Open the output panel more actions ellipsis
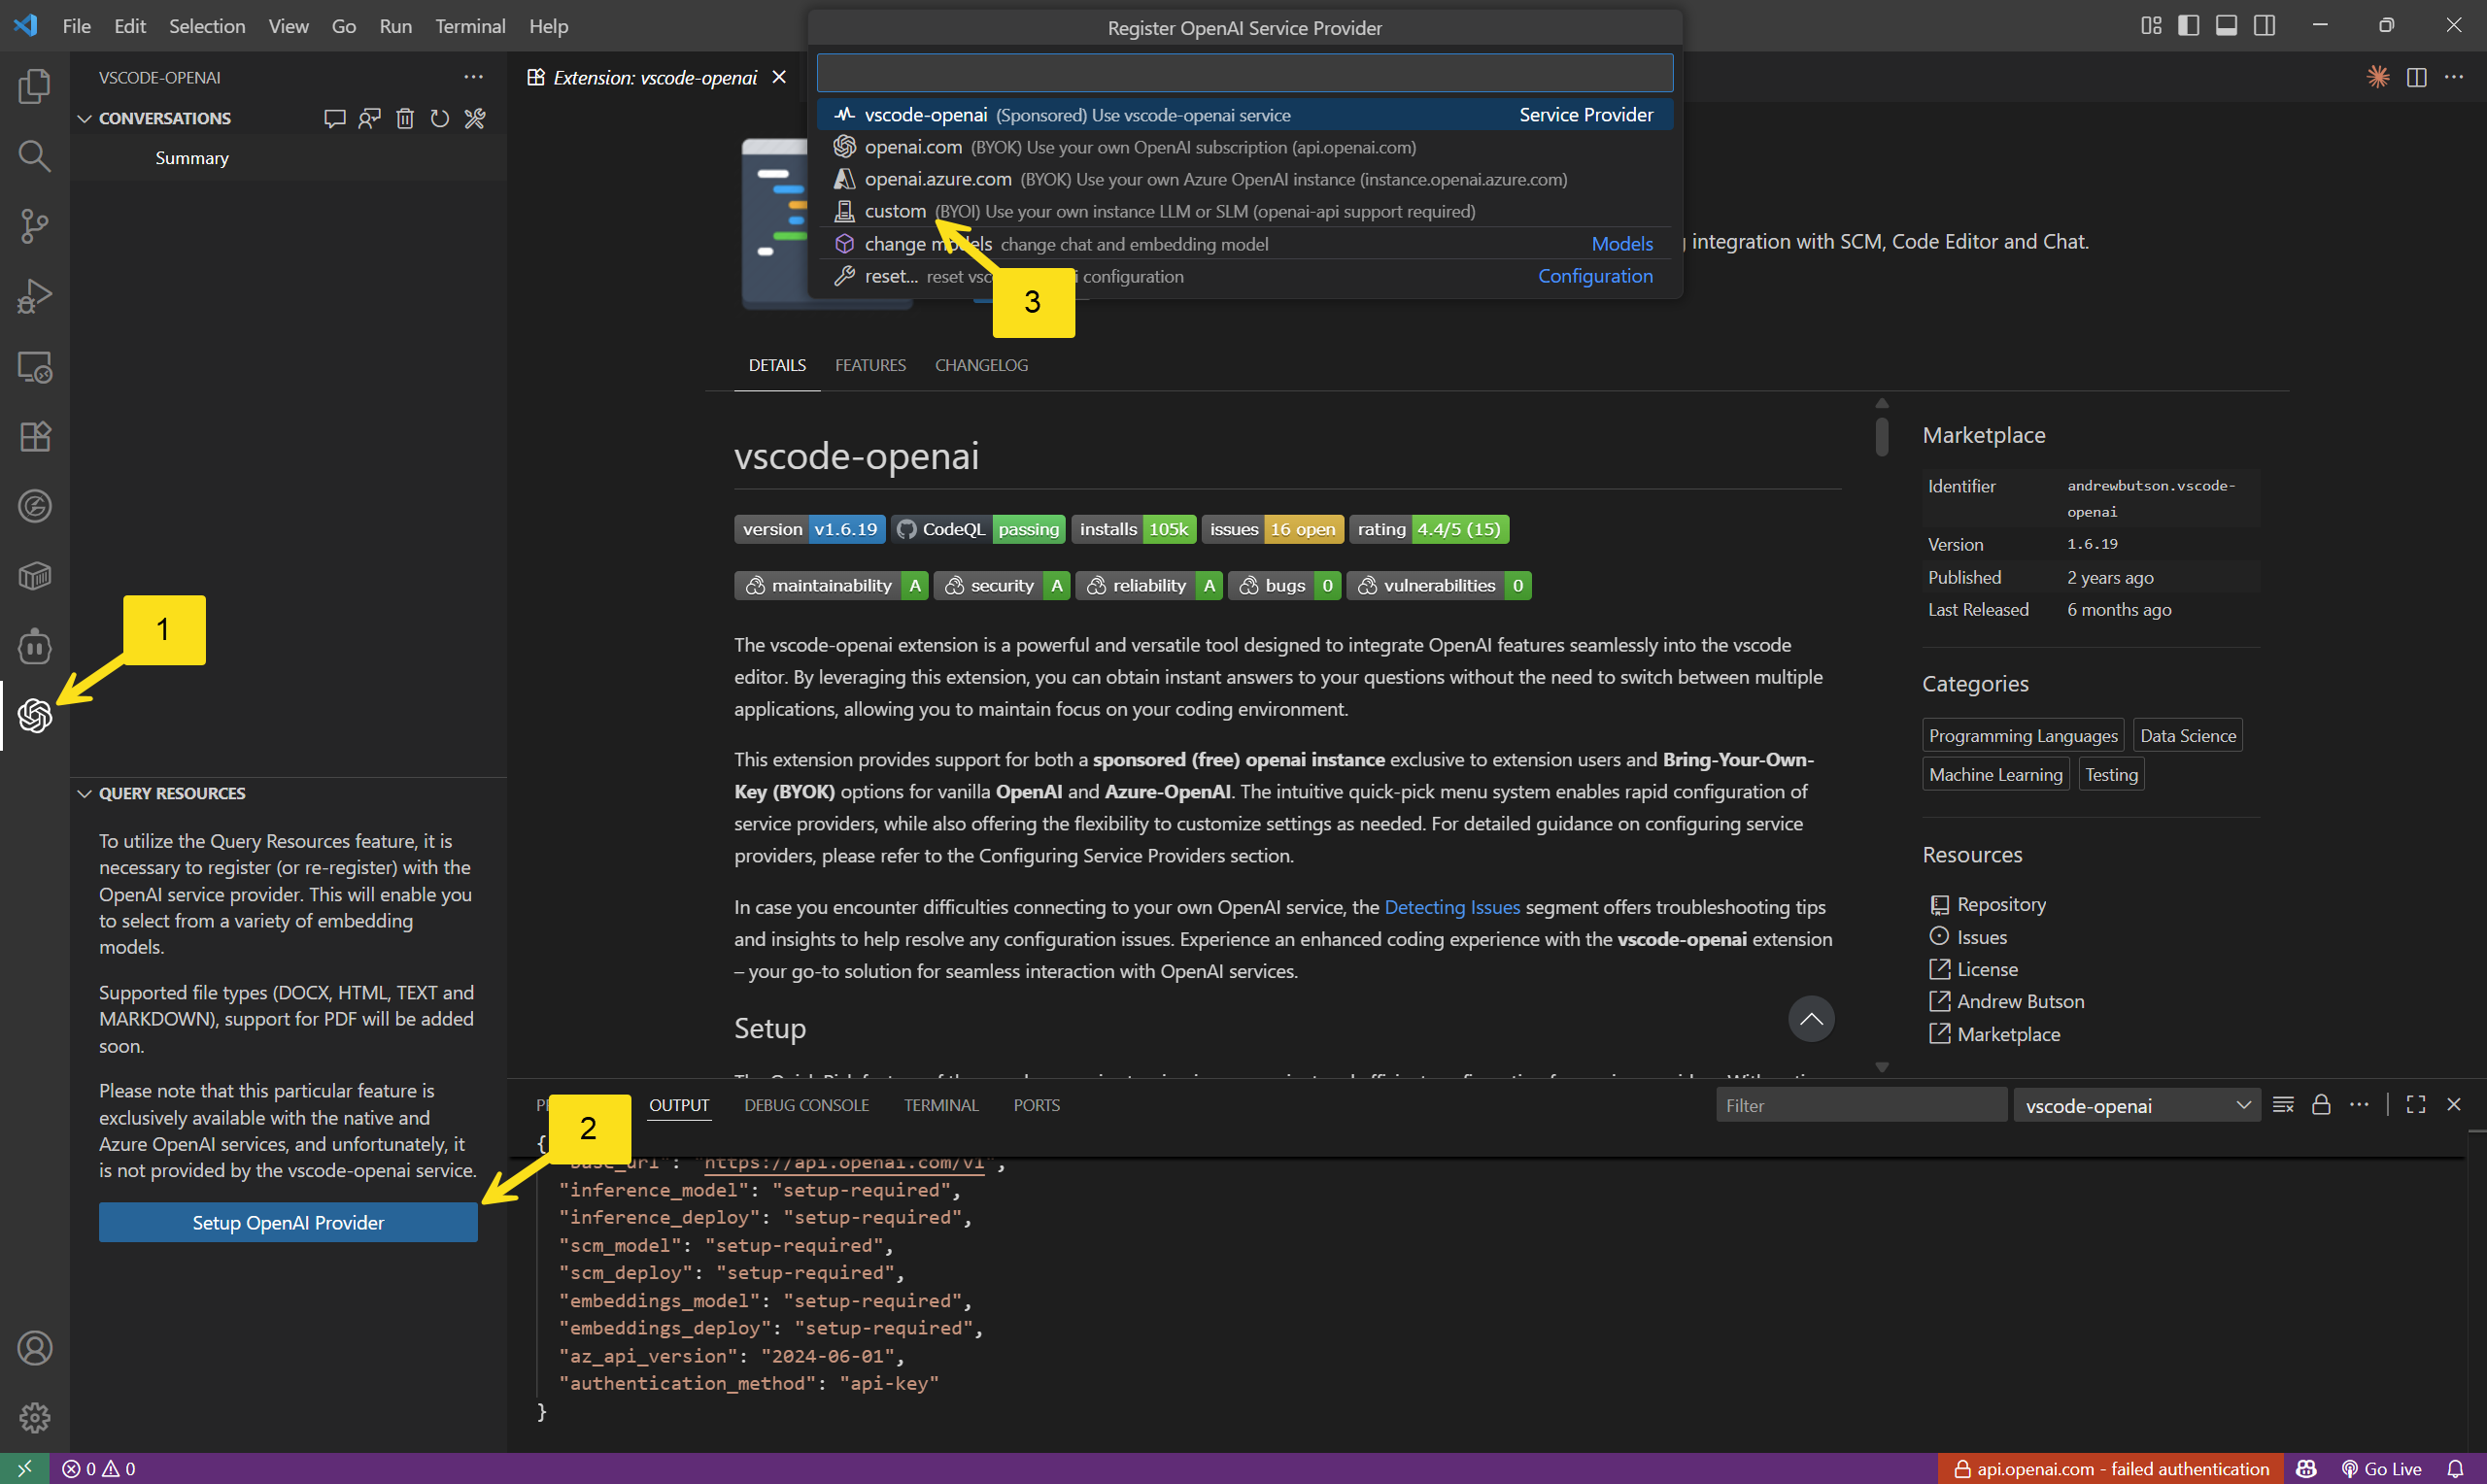 (2359, 1104)
